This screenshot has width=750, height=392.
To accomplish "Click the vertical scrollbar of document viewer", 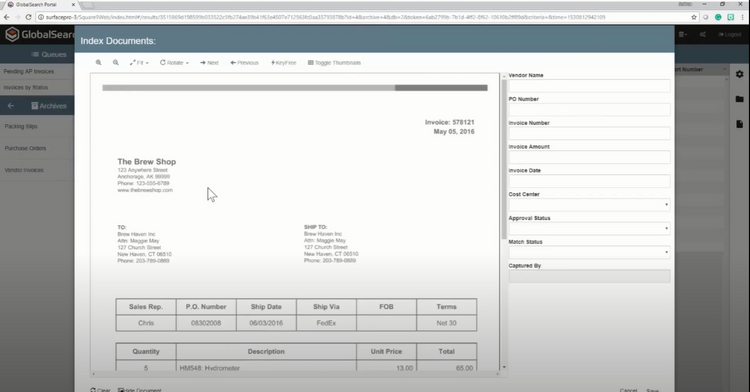I will click(504, 160).
